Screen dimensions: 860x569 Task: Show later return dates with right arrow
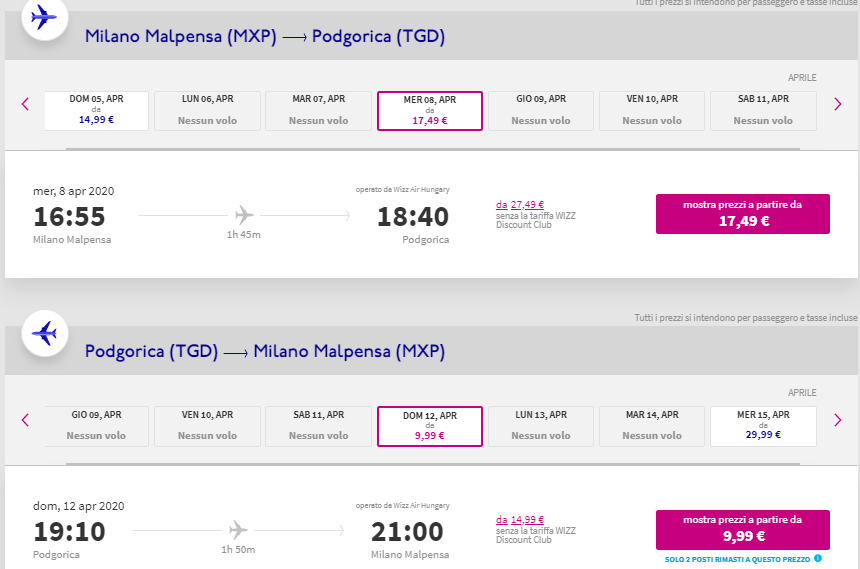tap(838, 419)
